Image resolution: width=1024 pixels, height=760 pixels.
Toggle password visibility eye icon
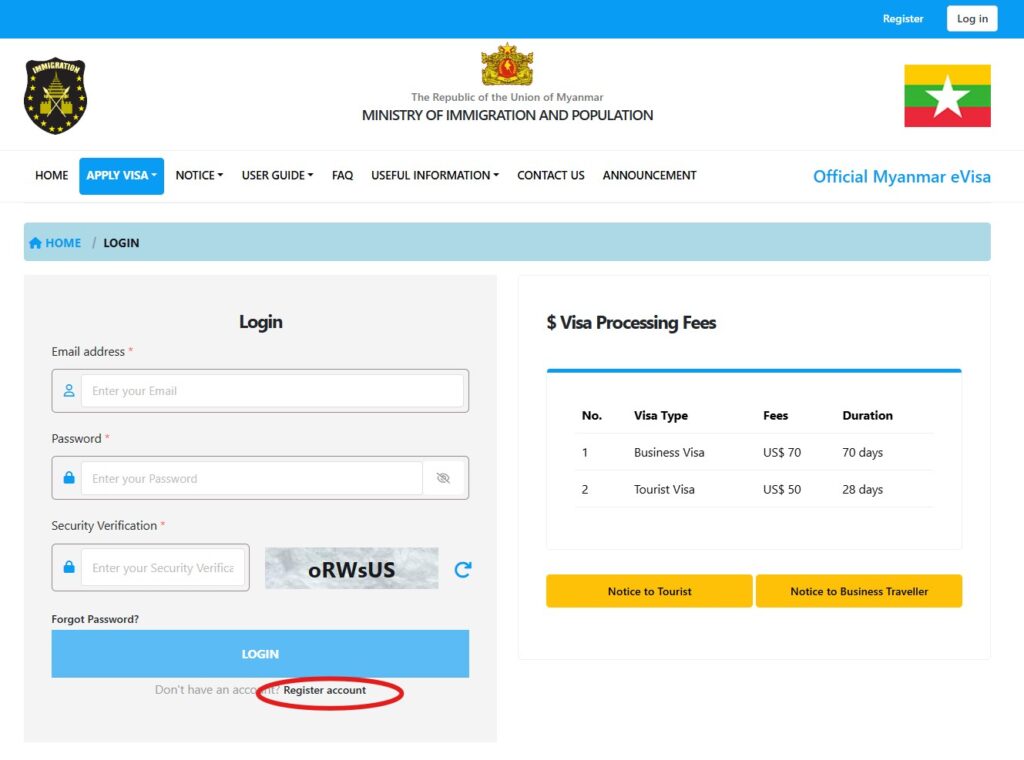pyautogui.click(x=443, y=478)
